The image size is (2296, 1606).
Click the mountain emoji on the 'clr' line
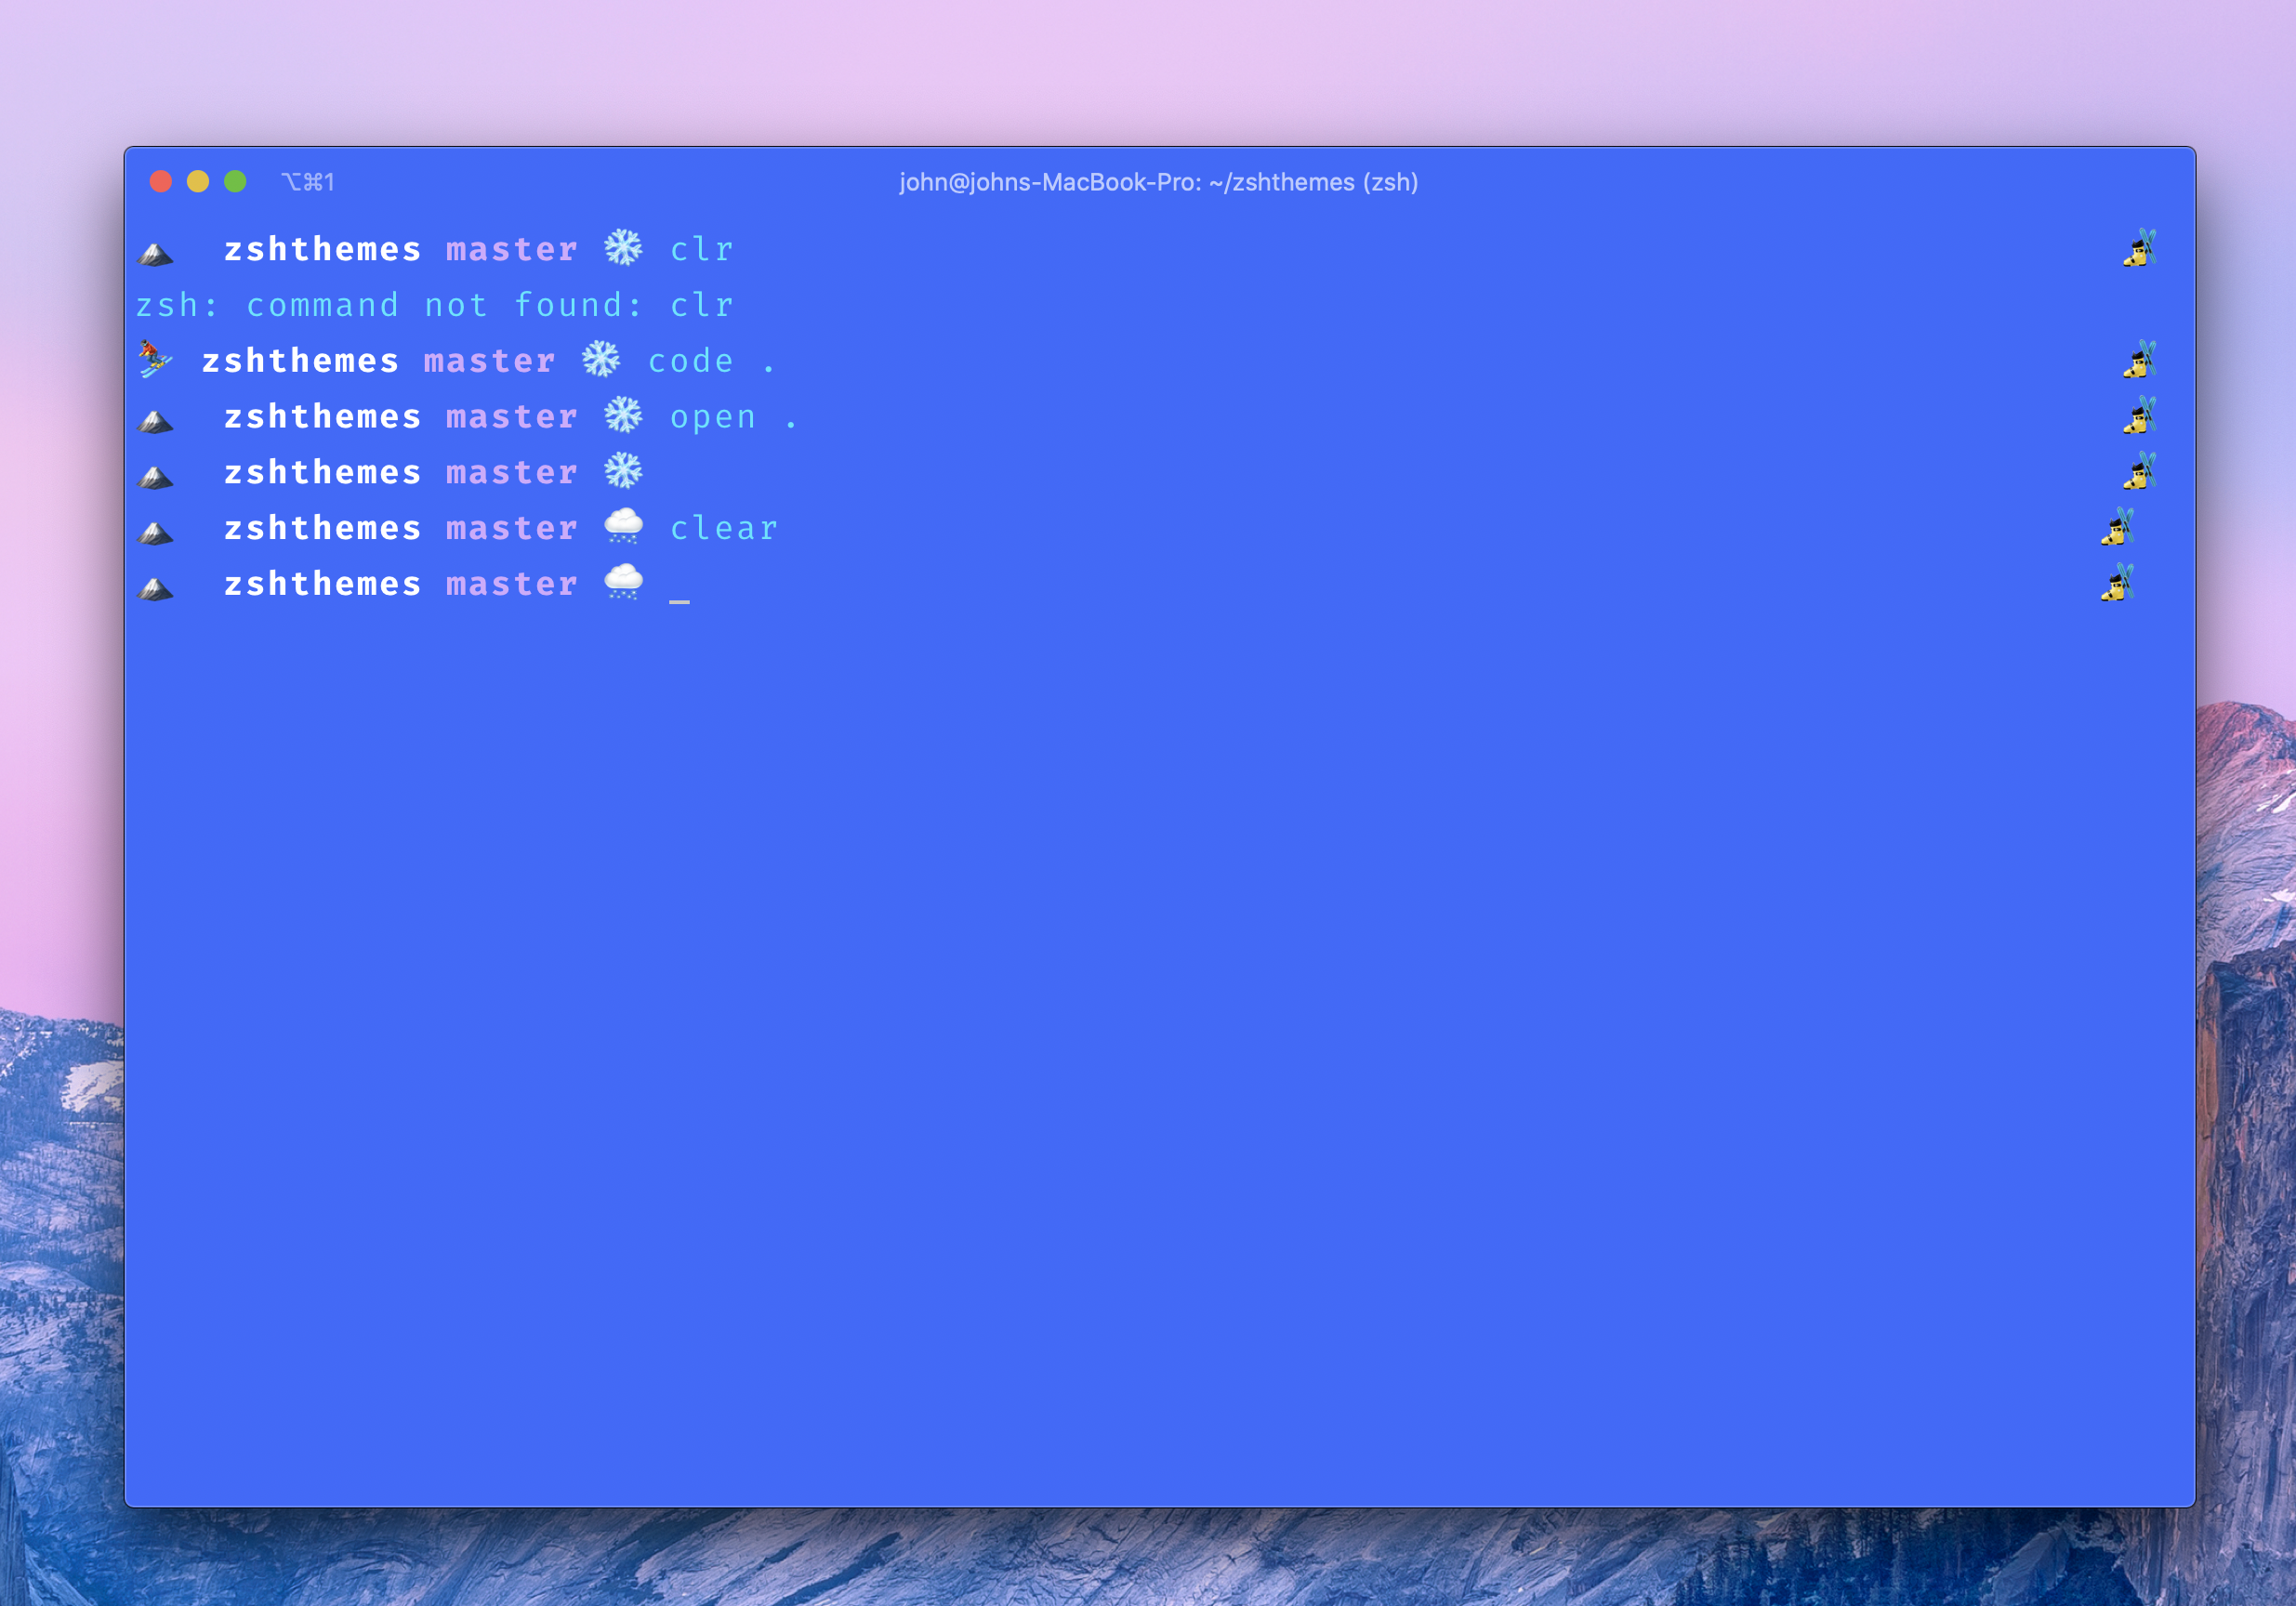(x=155, y=253)
